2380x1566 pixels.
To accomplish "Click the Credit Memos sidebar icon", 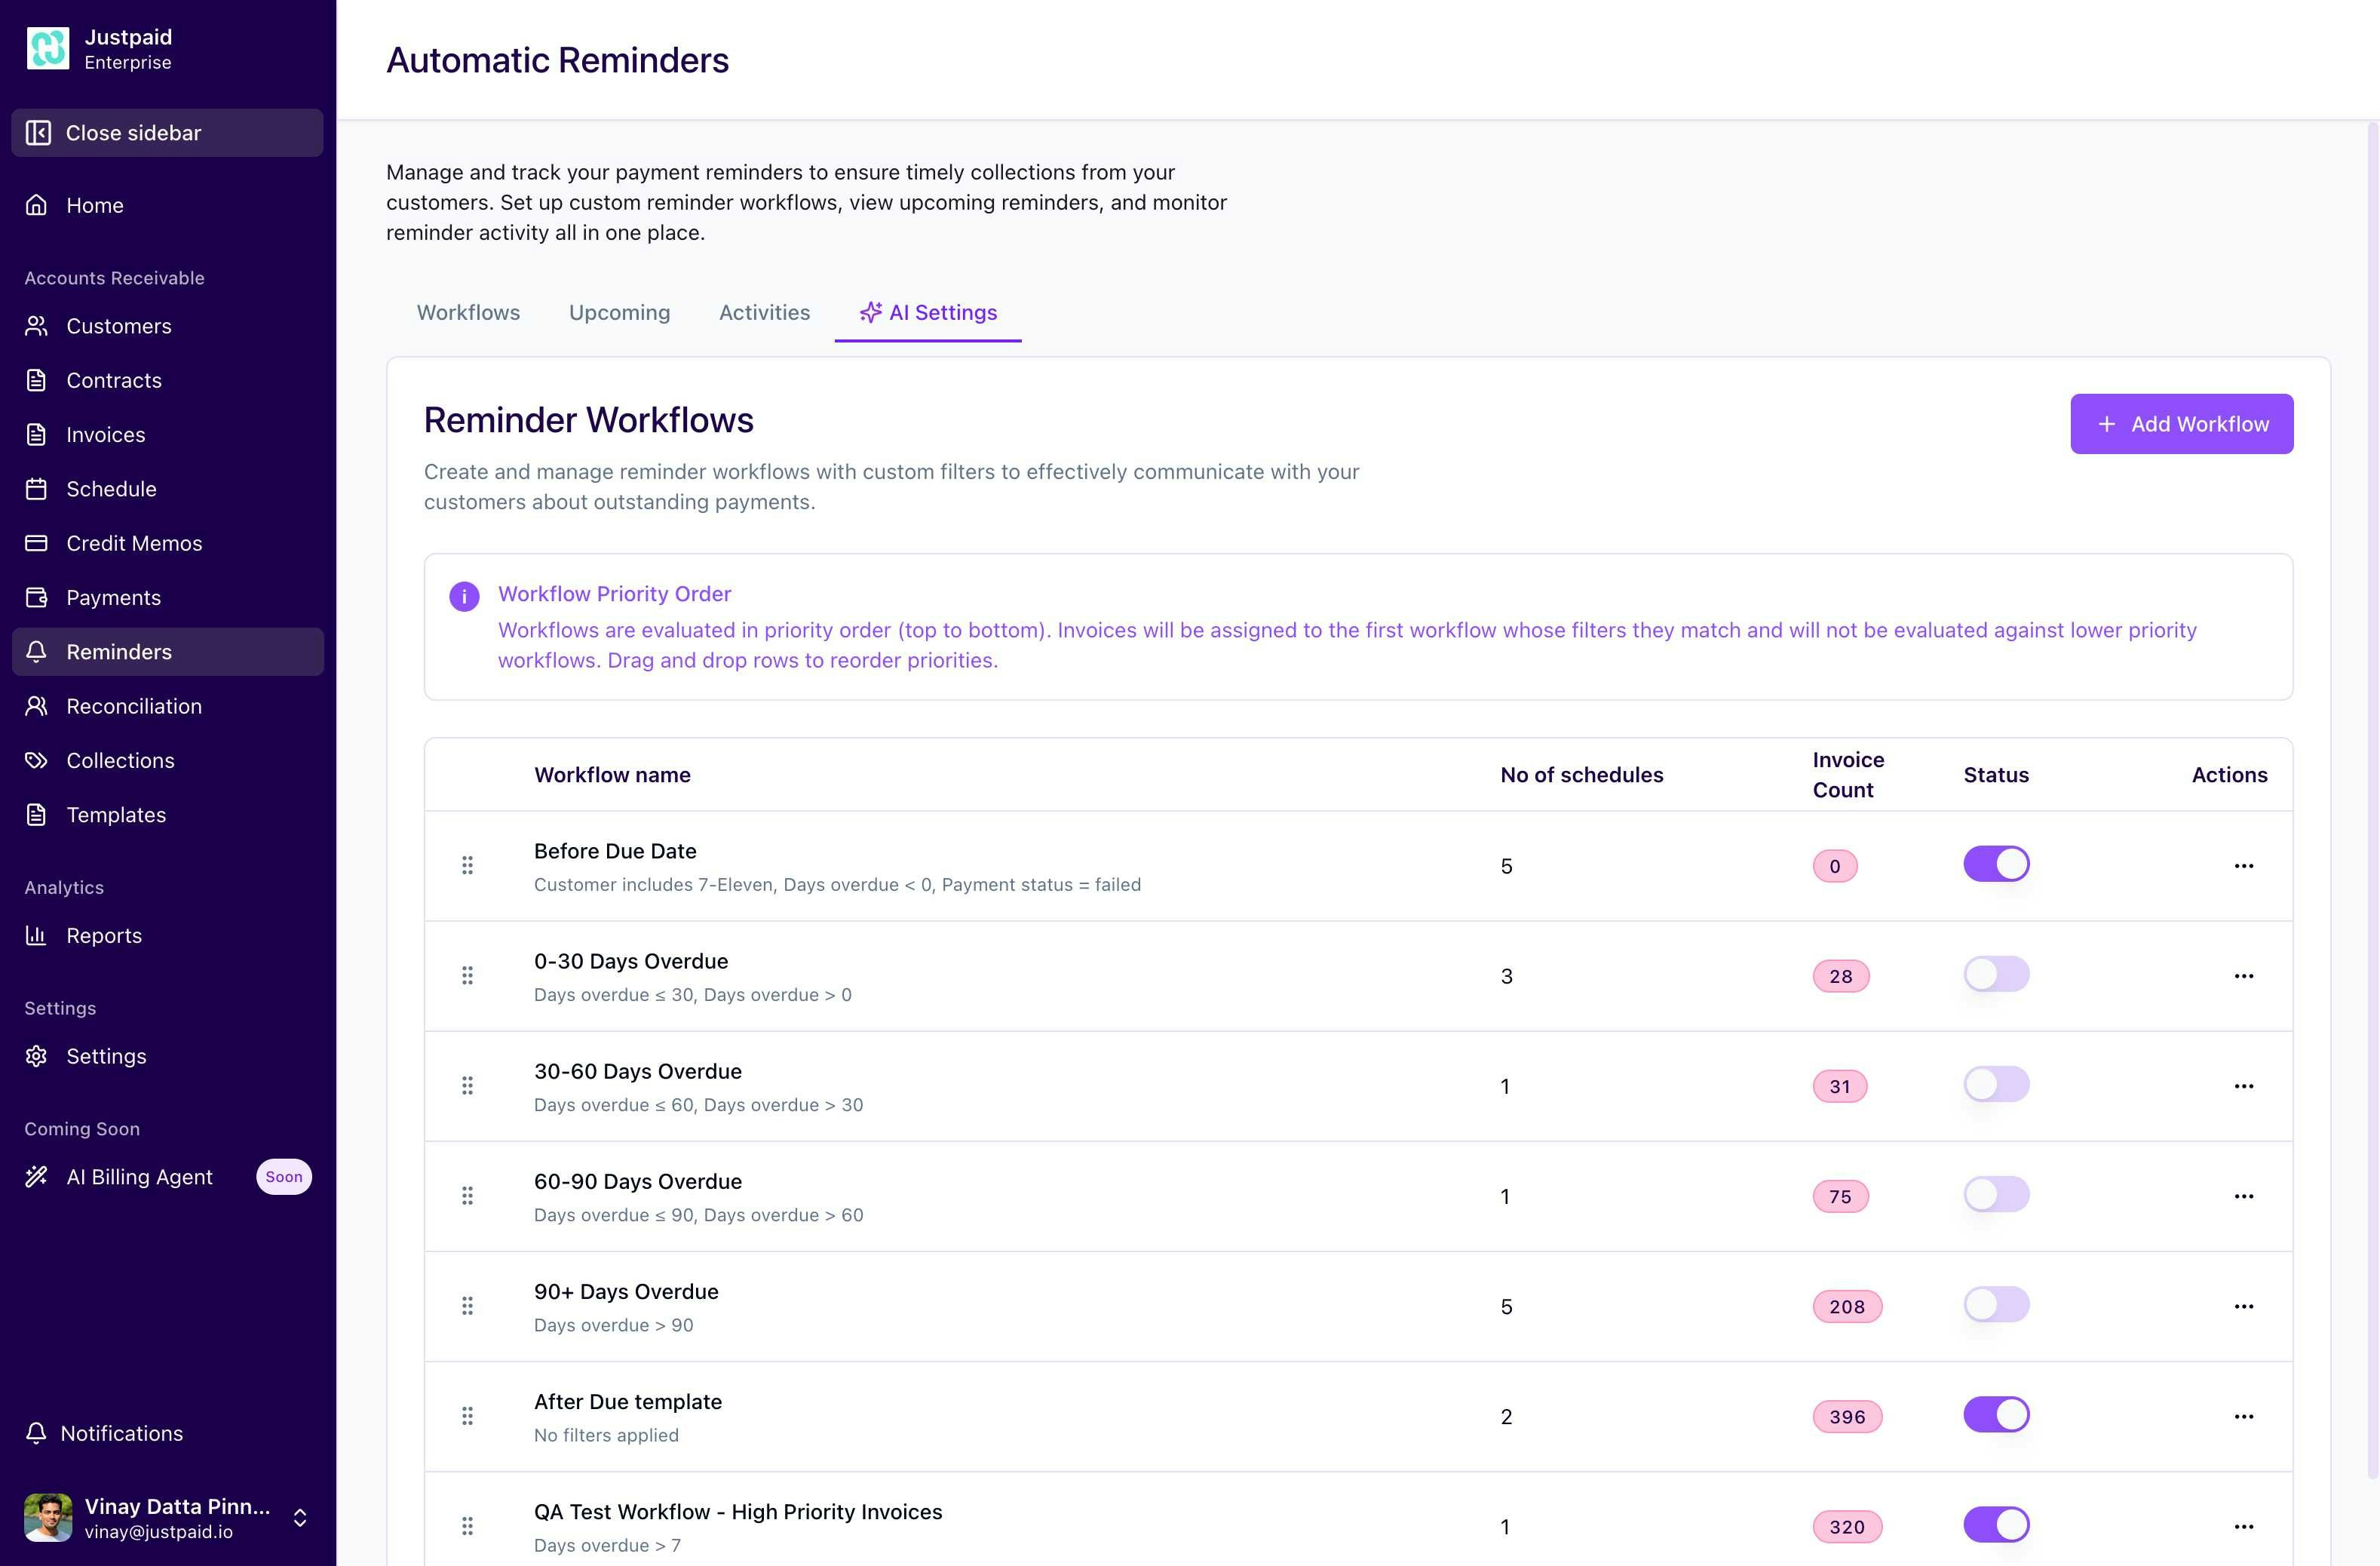I will point(37,543).
